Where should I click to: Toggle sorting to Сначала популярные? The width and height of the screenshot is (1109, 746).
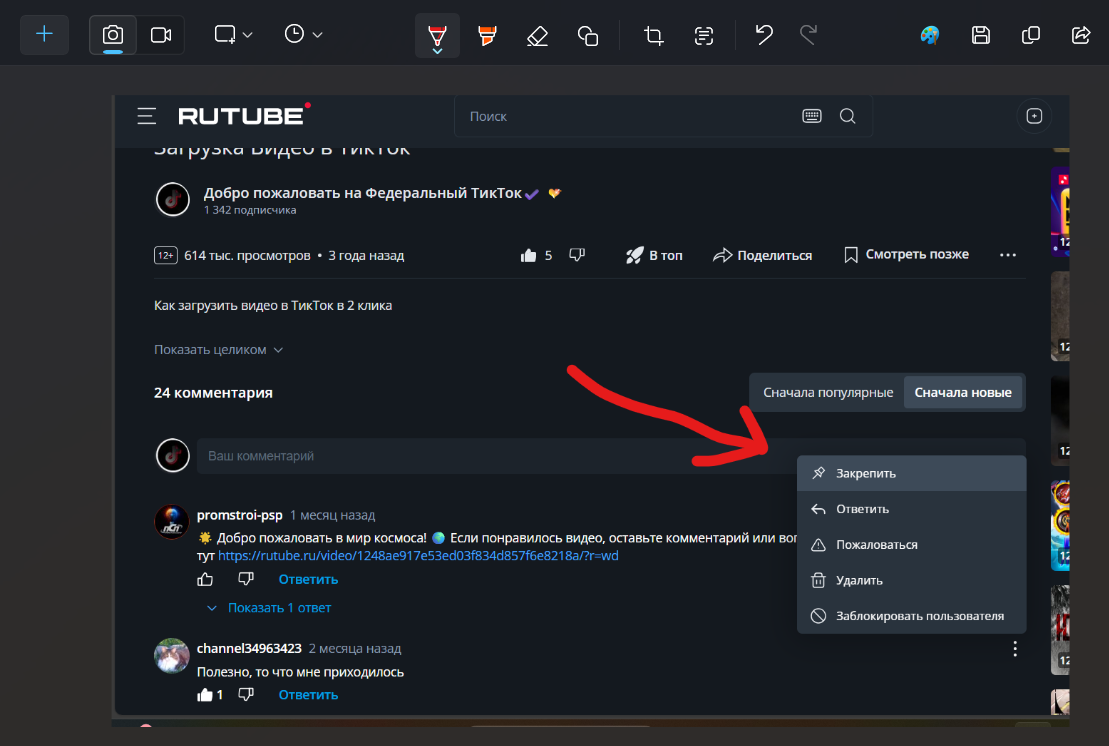(827, 393)
